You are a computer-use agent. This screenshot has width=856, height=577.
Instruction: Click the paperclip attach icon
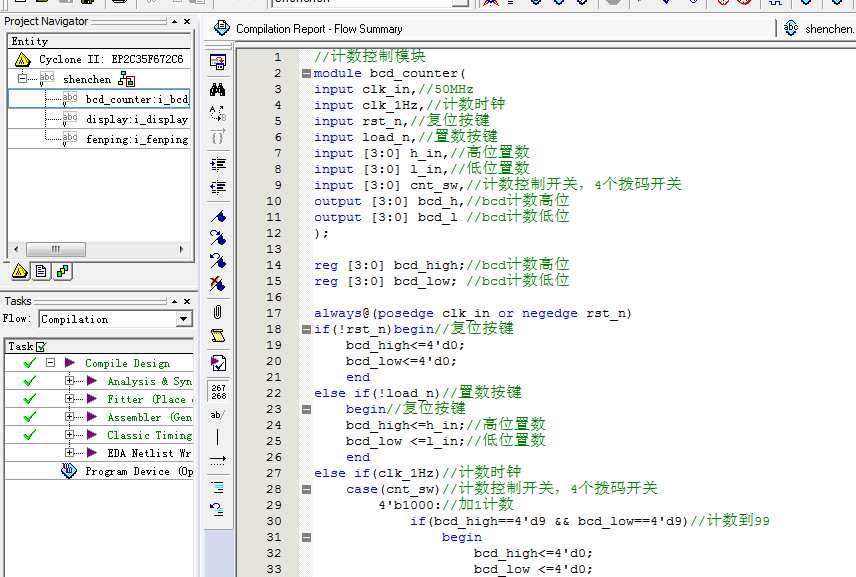[x=217, y=312]
